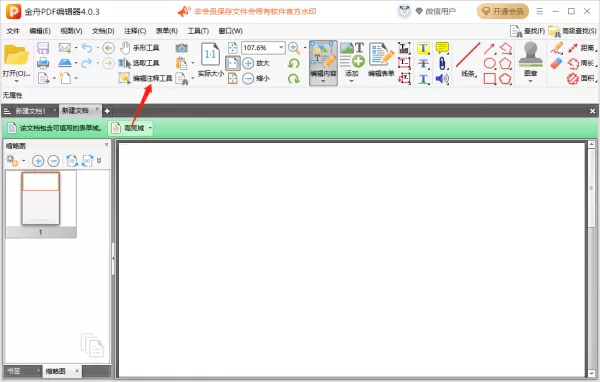Select the pencil freehand drawing tool

point(556,48)
